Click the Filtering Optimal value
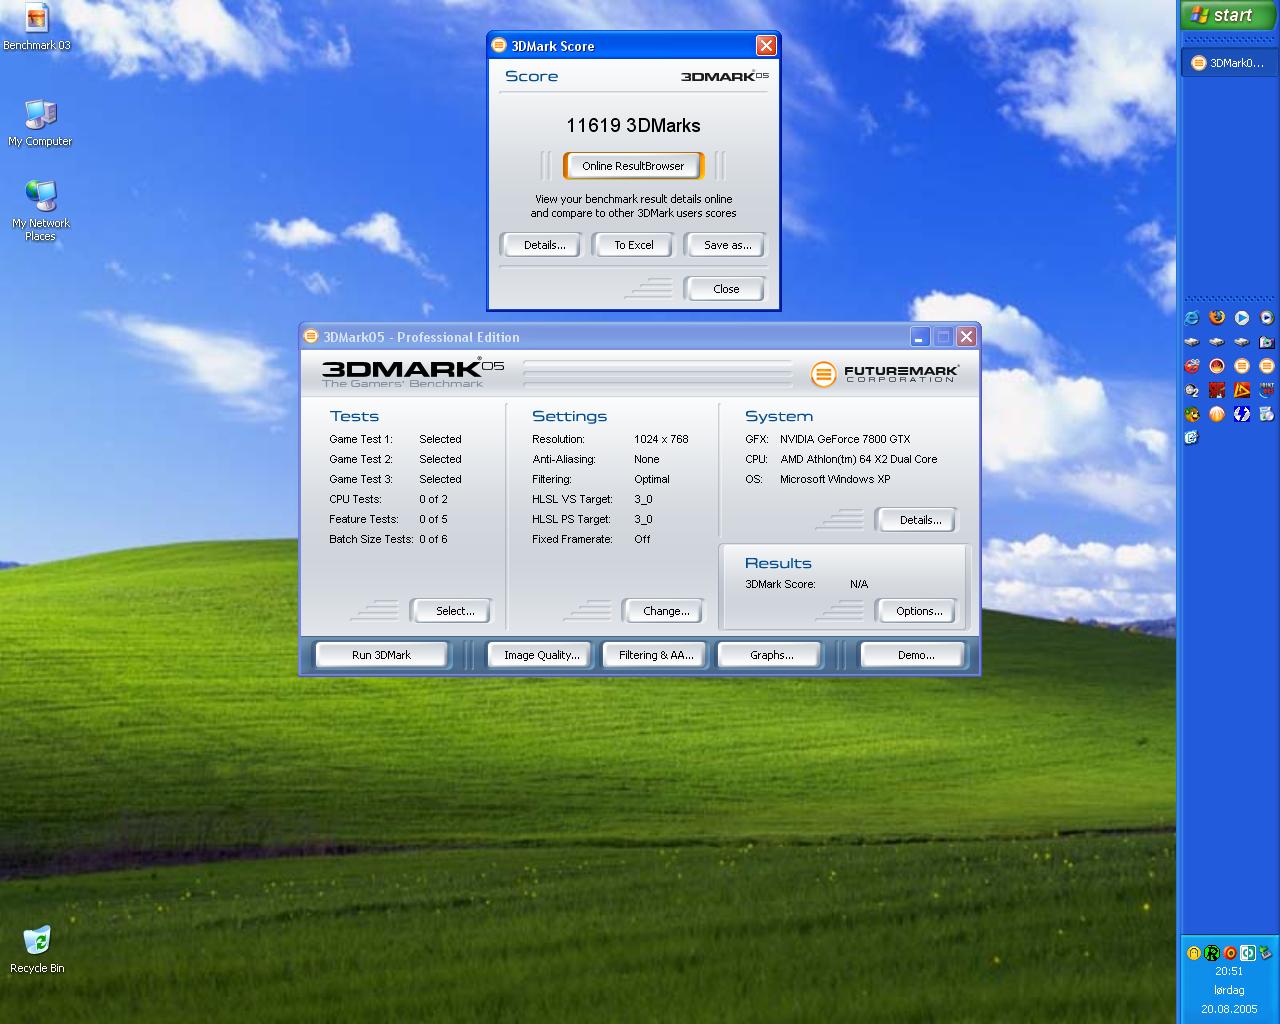This screenshot has width=1280, height=1024. [x=651, y=479]
